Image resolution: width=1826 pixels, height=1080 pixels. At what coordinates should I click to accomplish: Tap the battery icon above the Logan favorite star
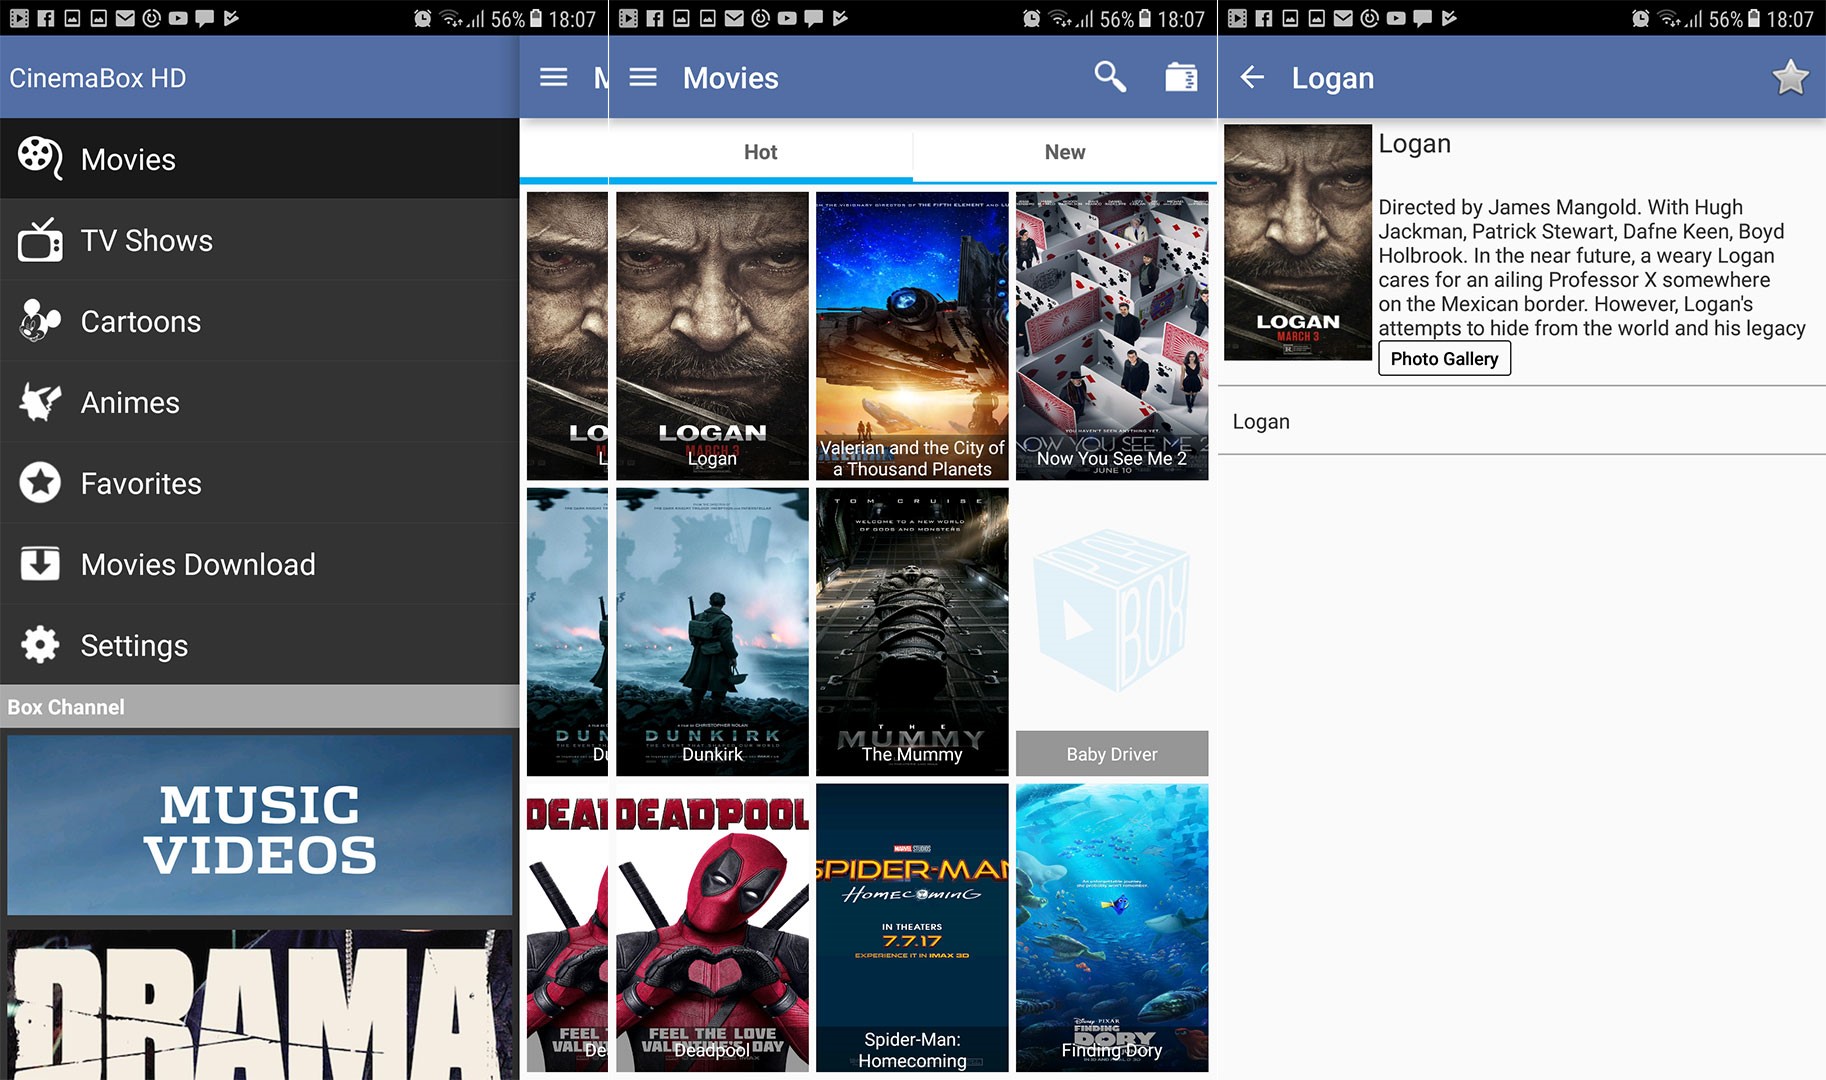click(x=1753, y=18)
